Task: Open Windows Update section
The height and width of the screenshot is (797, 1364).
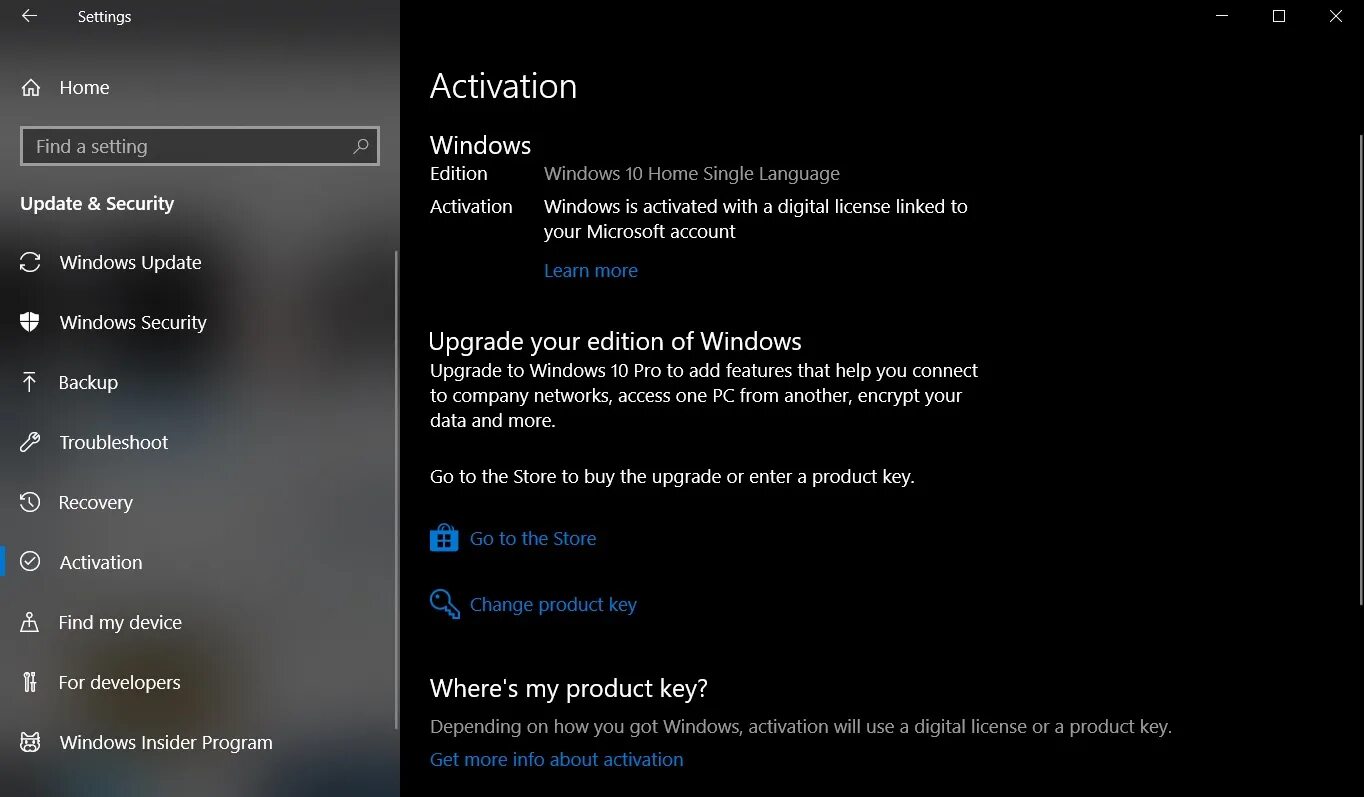Action: pos(199,262)
